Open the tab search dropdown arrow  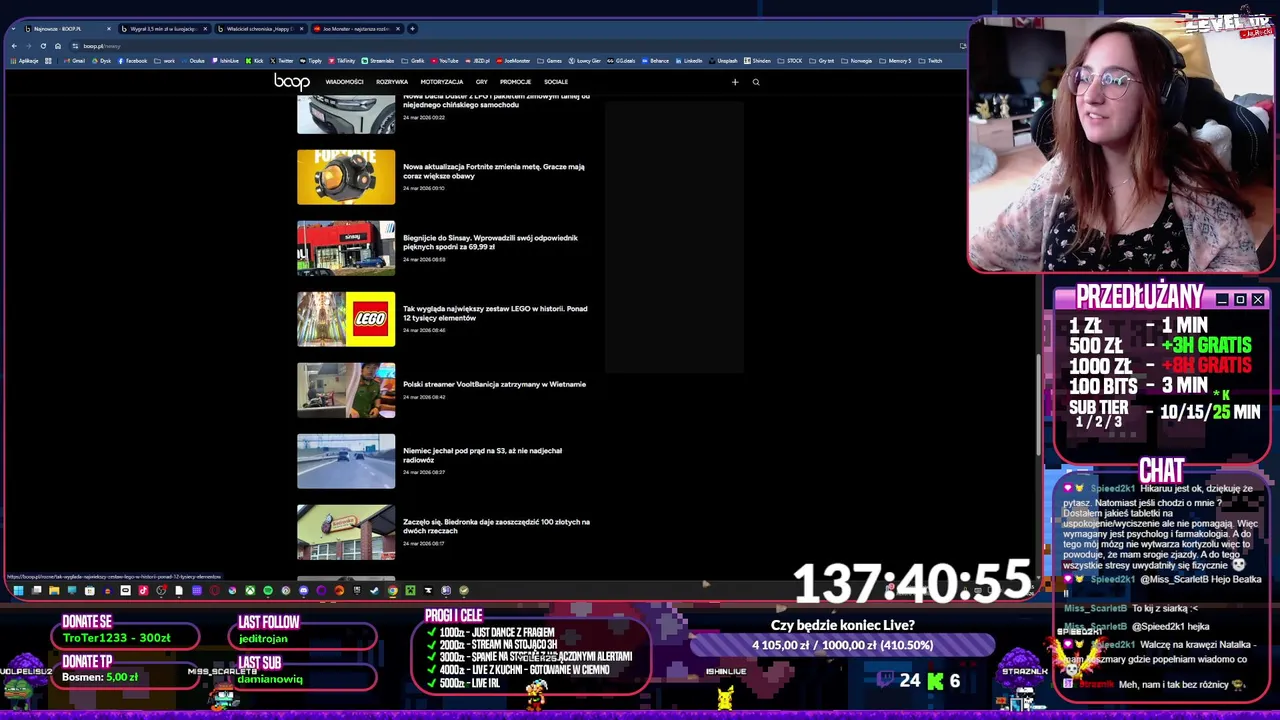(x=13, y=28)
